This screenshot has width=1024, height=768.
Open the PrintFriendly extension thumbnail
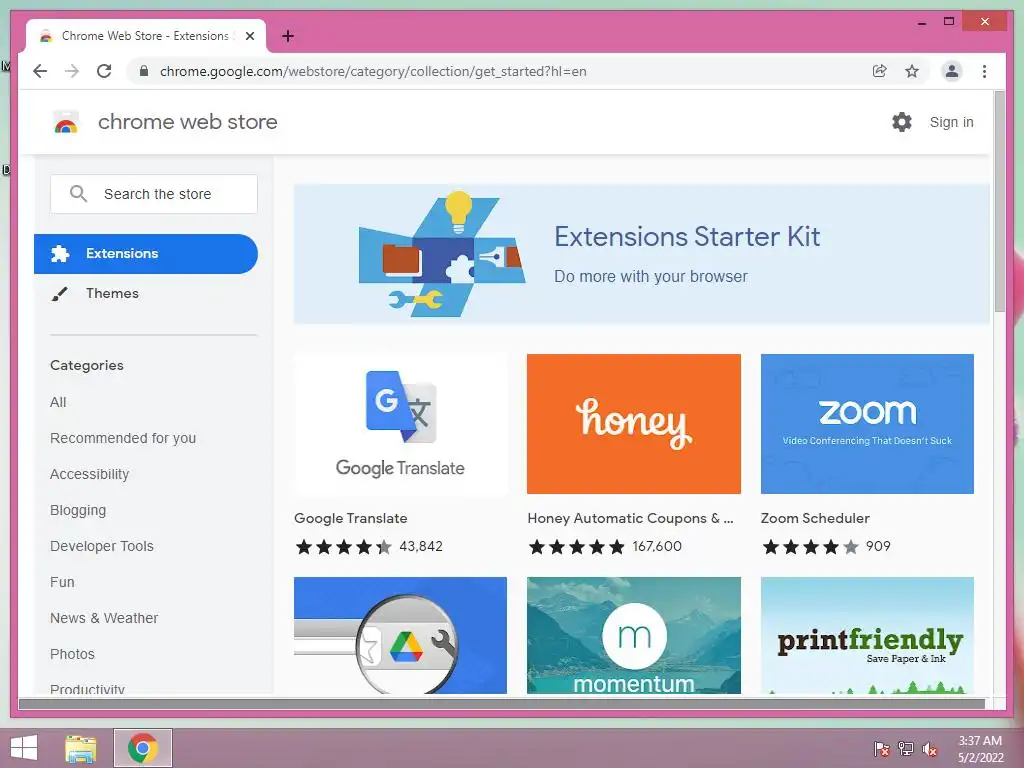[867, 635]
